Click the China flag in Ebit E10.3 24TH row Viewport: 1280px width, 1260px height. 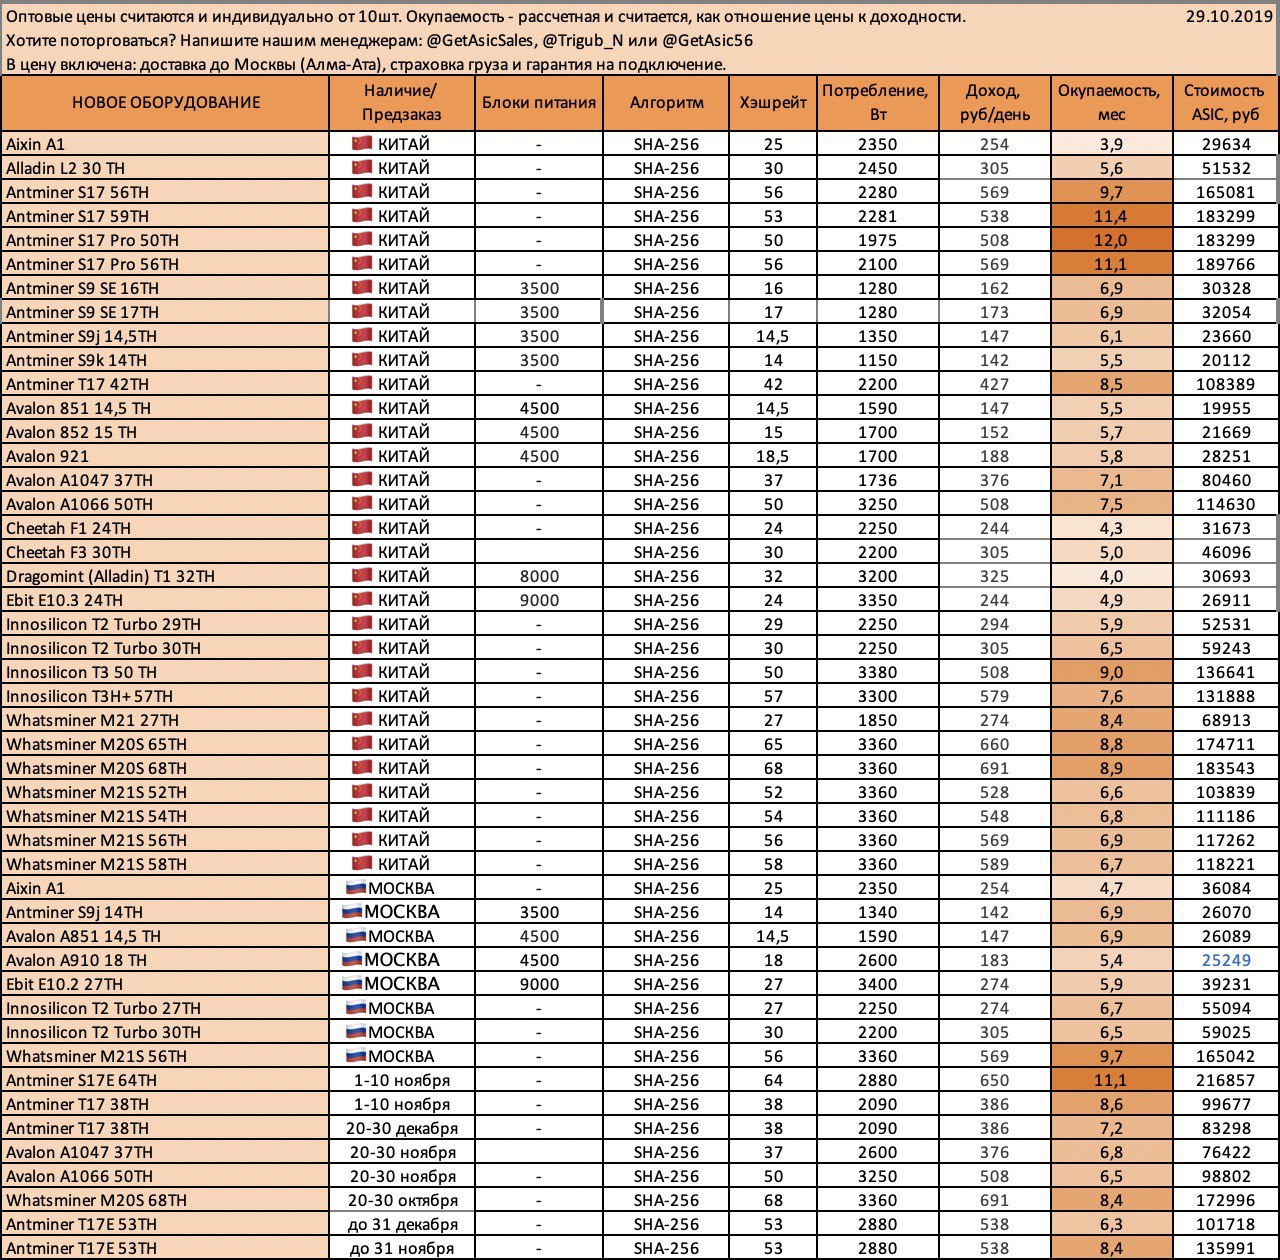pyautogui.click(x=362, y=600)
